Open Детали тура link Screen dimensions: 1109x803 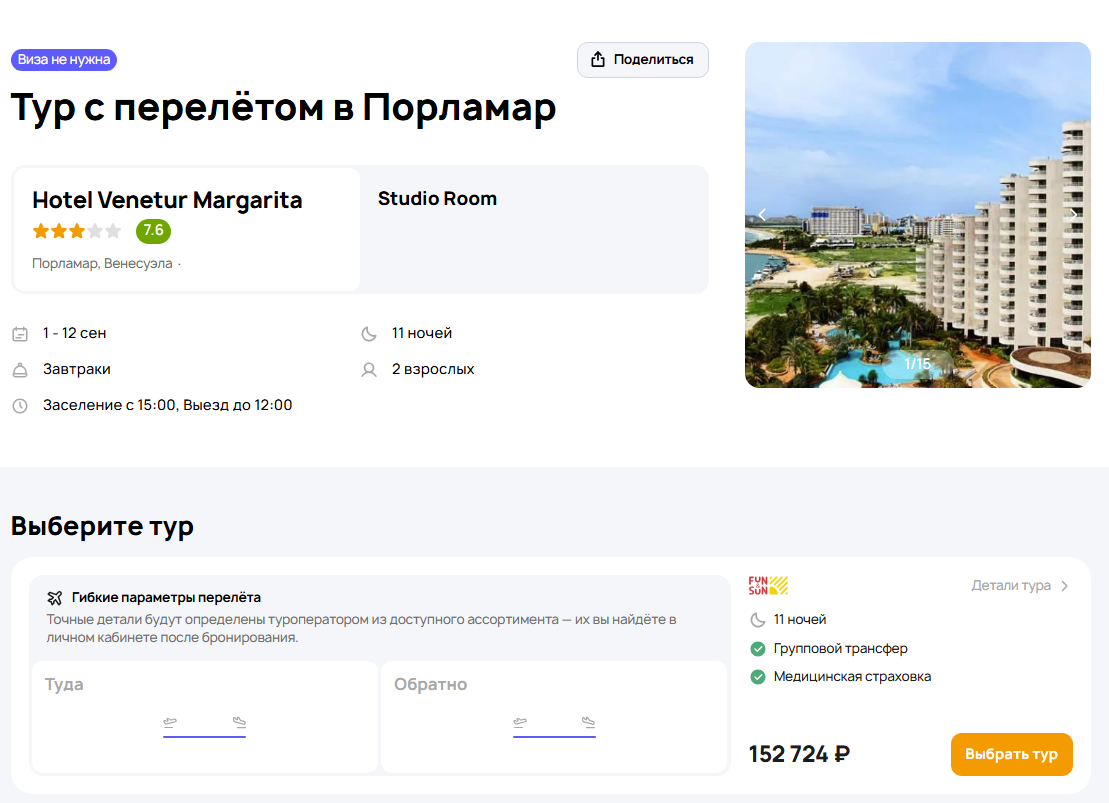pyautogui.click(x=1020, y=586)
